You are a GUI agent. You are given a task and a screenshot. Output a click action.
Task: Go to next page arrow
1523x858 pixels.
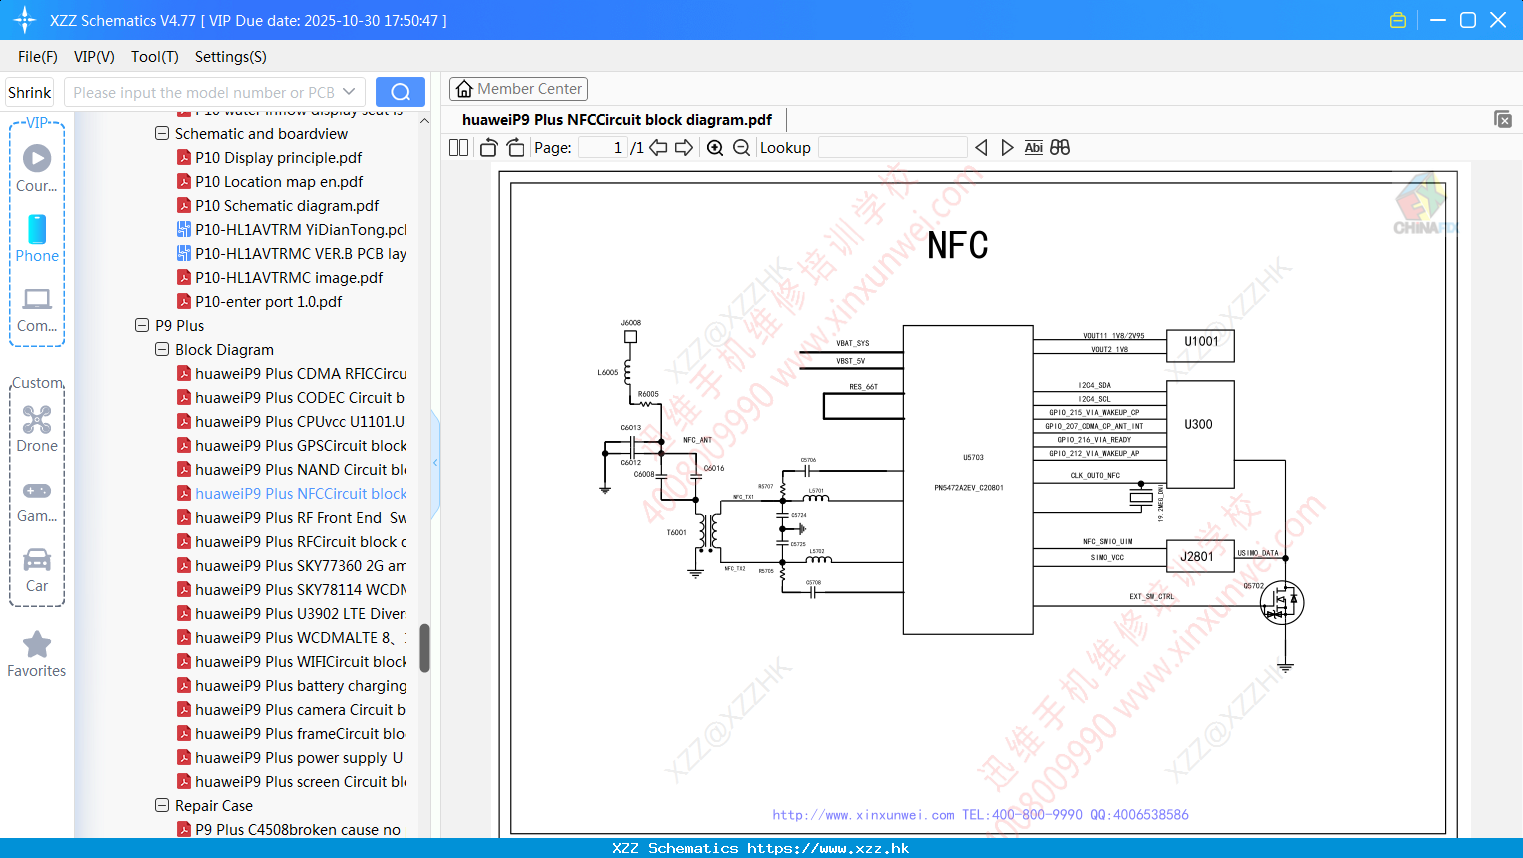(x=684, y=148)
